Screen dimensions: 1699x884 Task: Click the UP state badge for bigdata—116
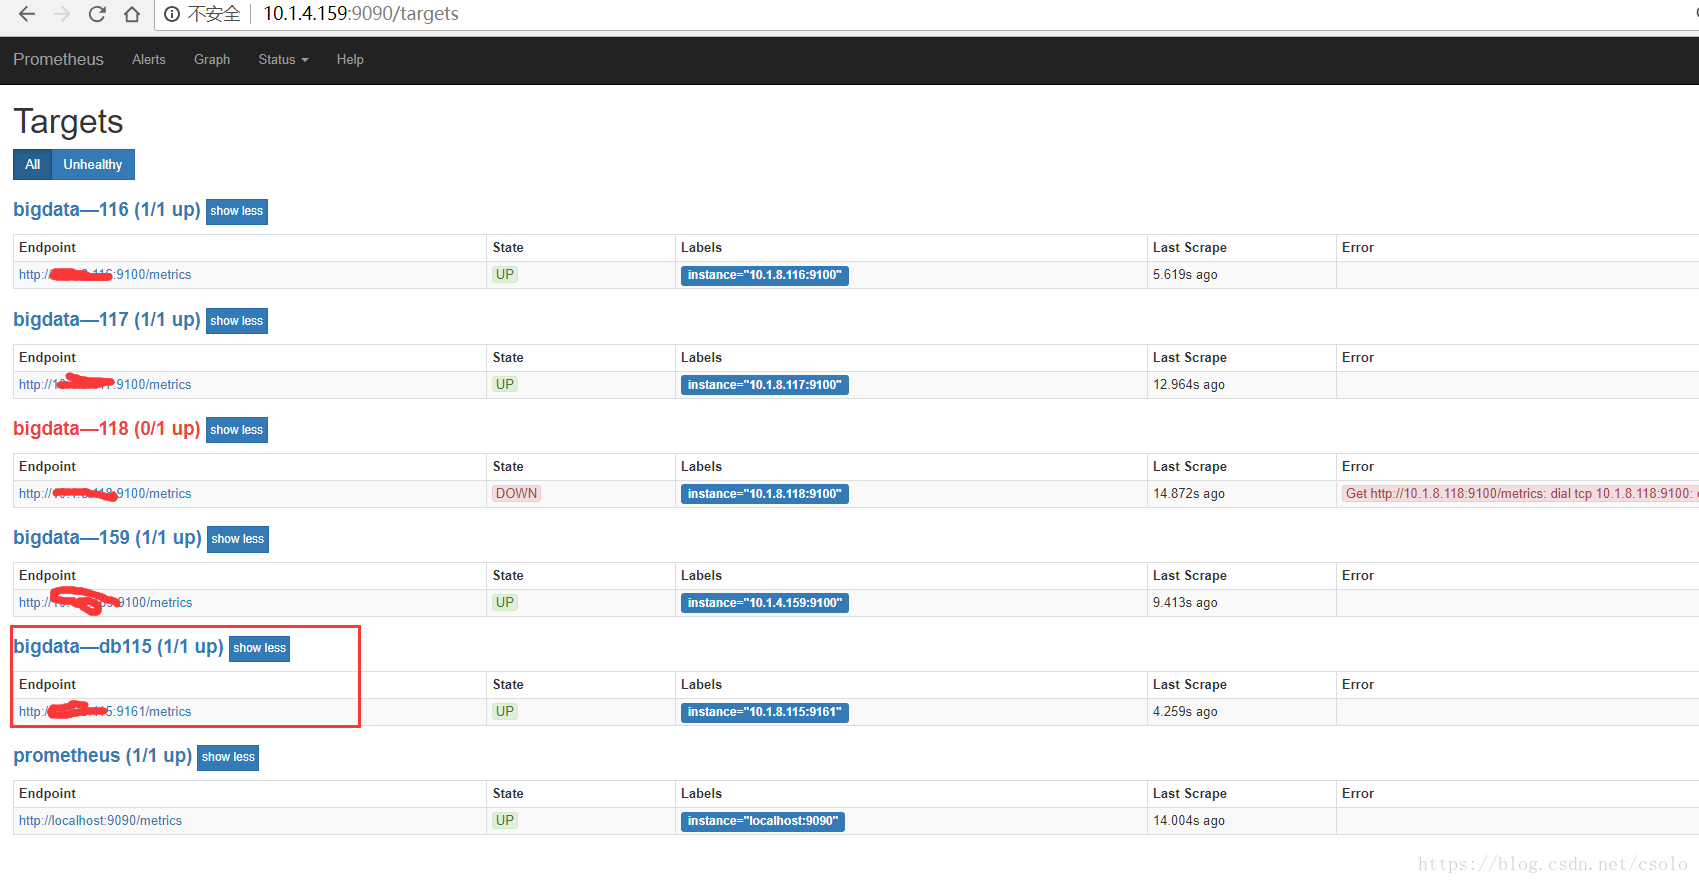[505, 275]
